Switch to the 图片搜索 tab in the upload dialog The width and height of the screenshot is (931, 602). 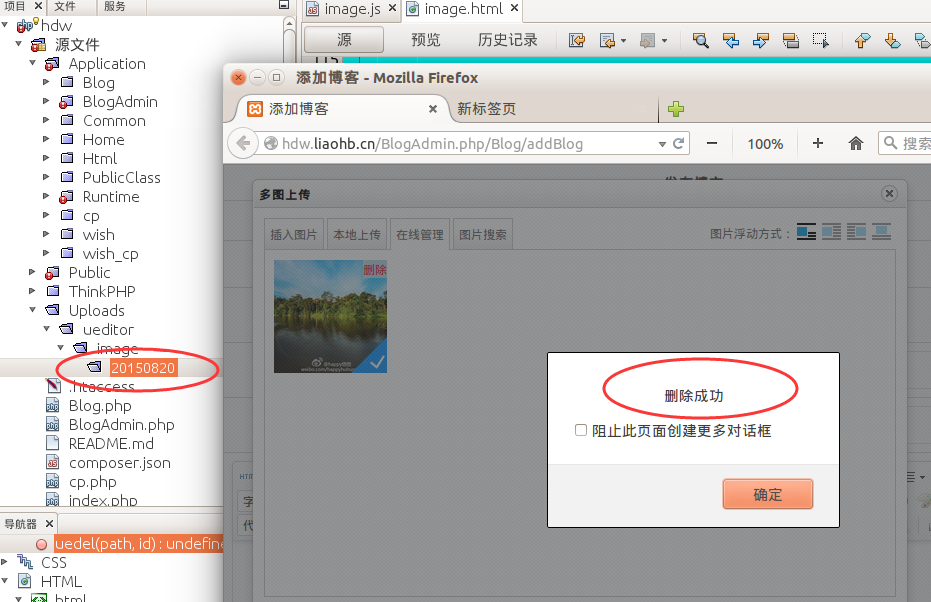click(x=482, y=233)
